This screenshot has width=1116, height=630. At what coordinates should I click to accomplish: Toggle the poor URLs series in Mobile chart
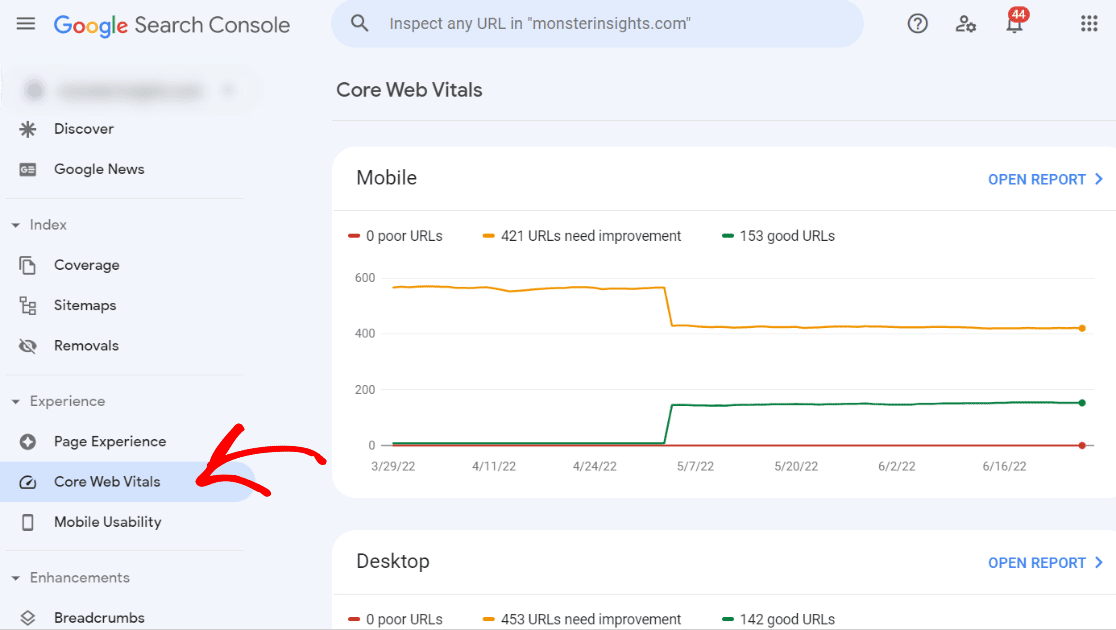(395, 236)
